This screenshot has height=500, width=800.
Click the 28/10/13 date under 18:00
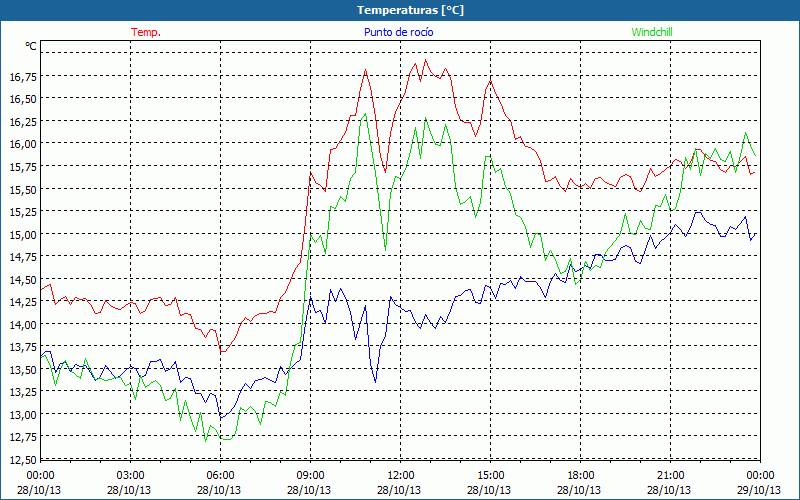coord(579,490)
